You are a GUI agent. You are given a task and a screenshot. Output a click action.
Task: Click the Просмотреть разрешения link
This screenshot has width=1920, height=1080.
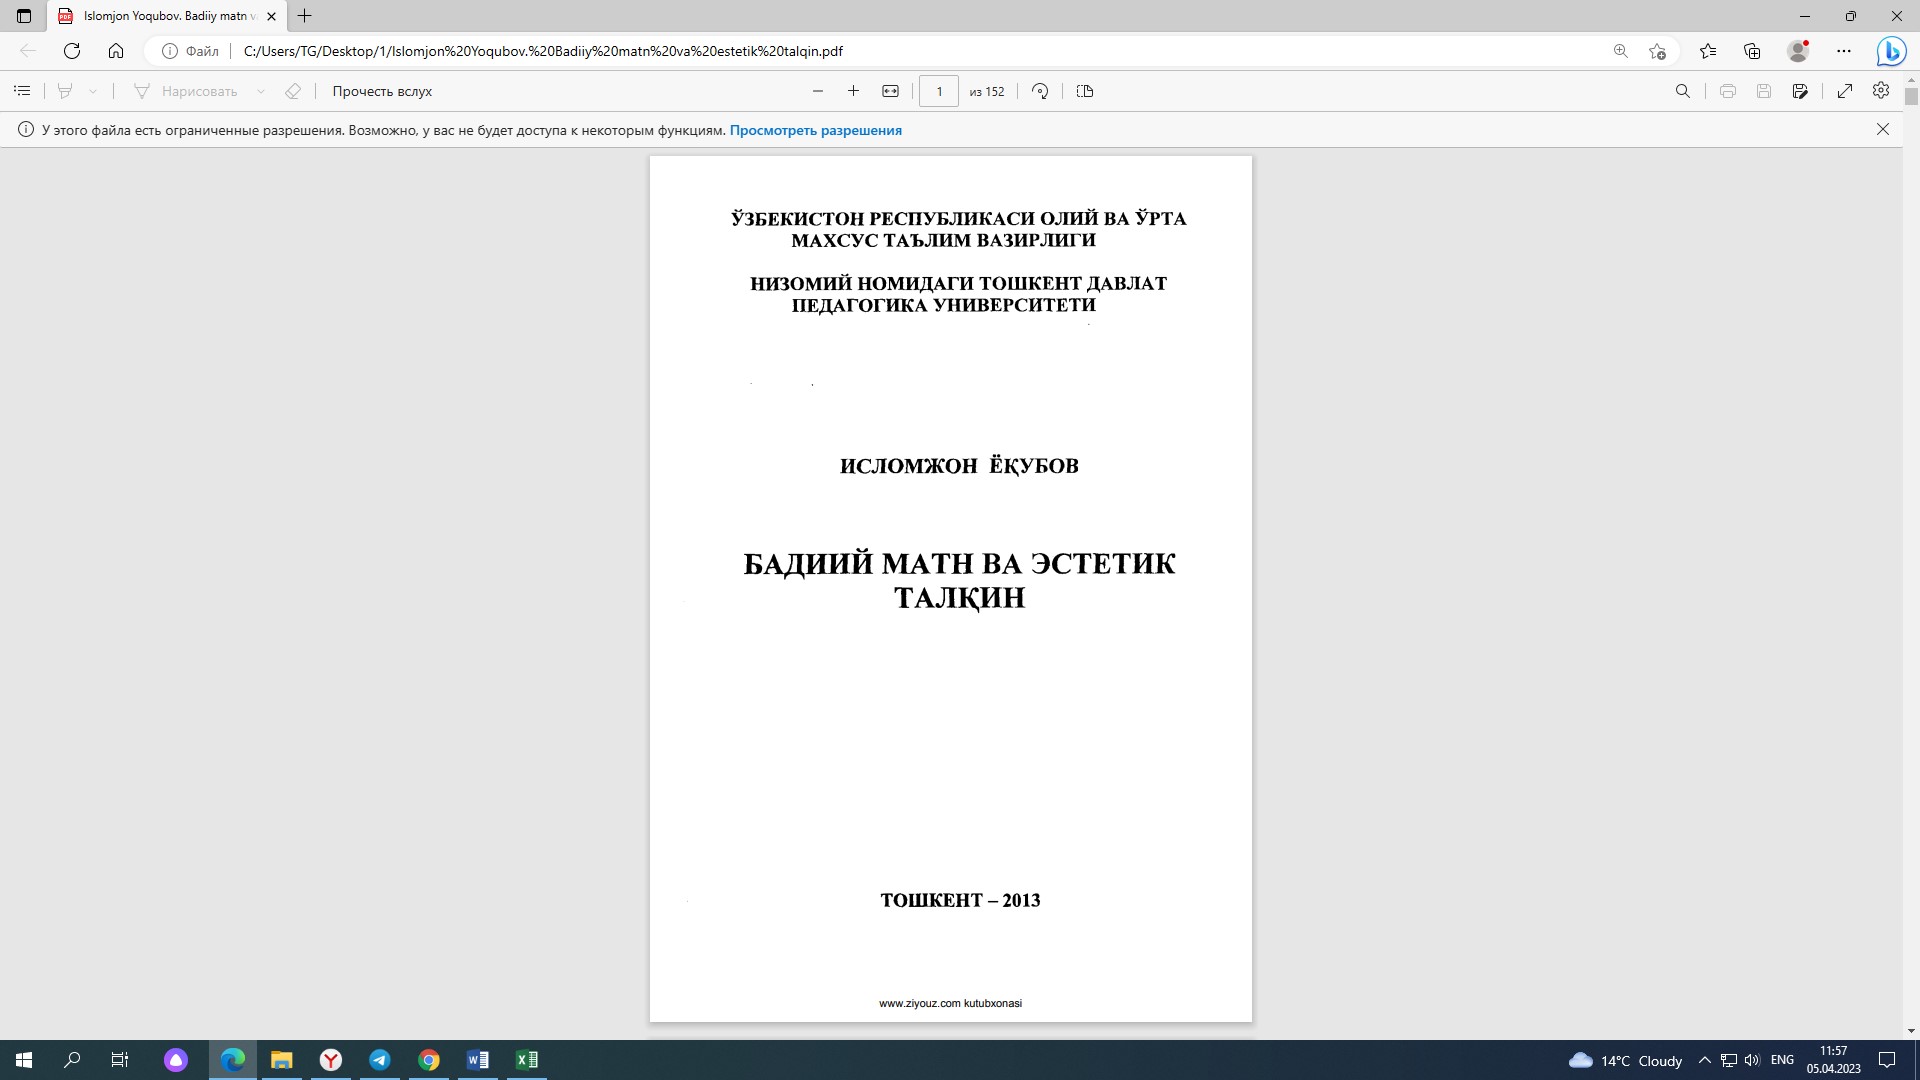[815, 130]
